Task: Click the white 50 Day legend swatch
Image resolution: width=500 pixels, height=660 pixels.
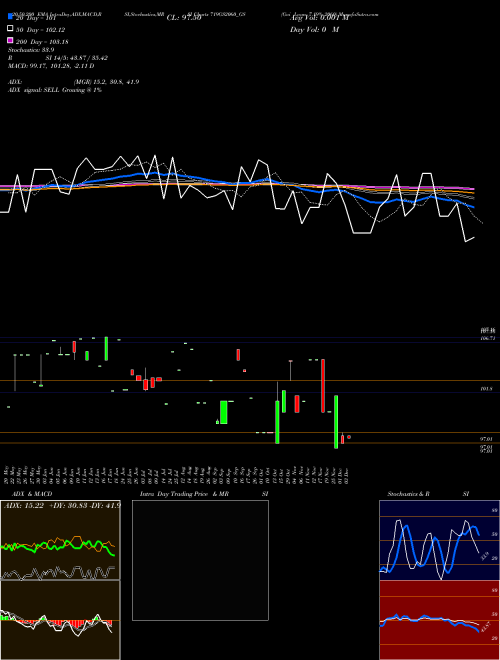Action: [x=10, y=28]
